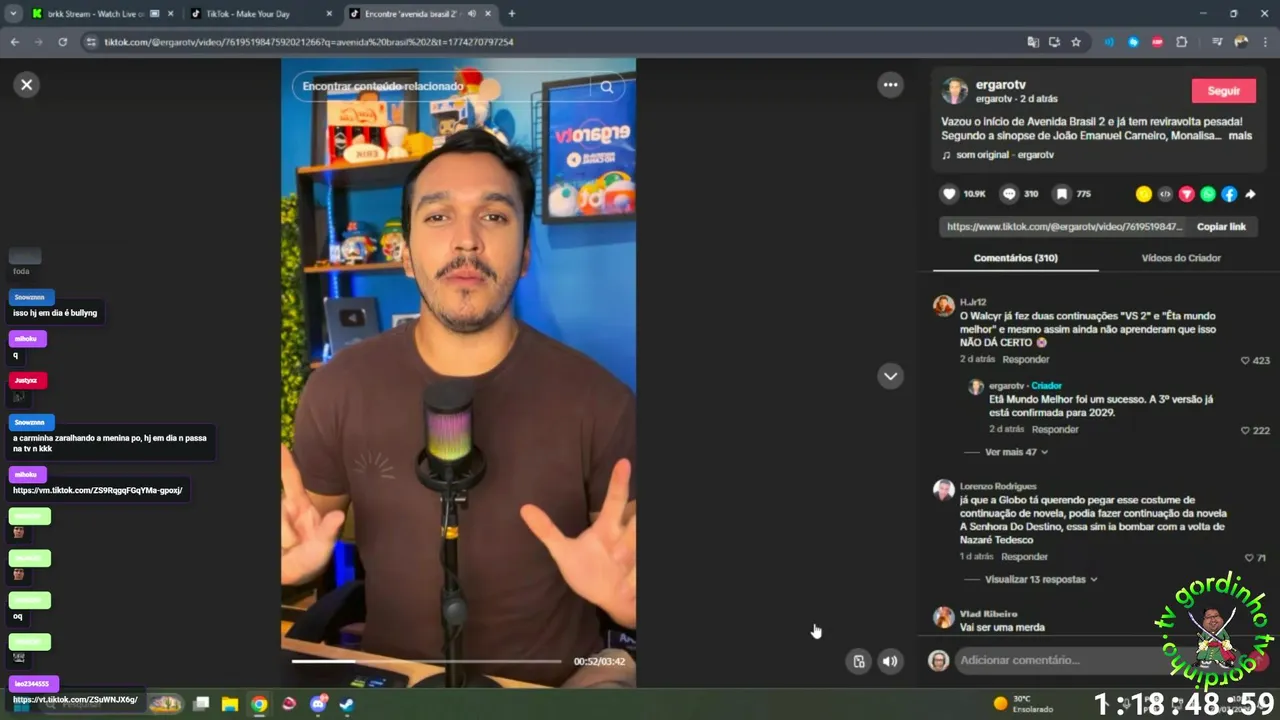Select the video URL text box

(x=1064, y=227)
